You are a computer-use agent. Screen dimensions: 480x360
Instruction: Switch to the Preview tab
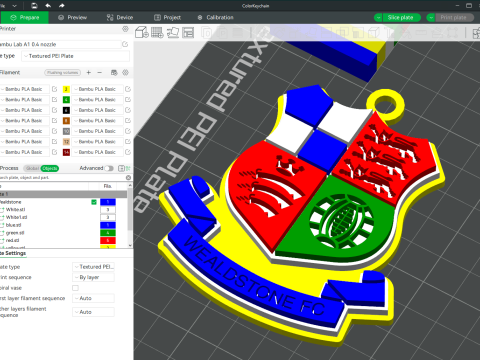click(x=72, y=17)
